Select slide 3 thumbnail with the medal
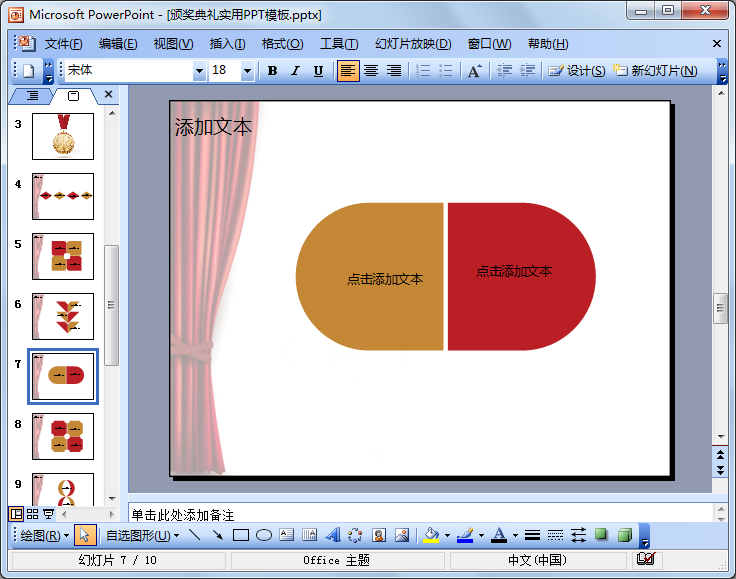Image resolution: width=736 pixels, height=579 pixels. click(63, 136)
